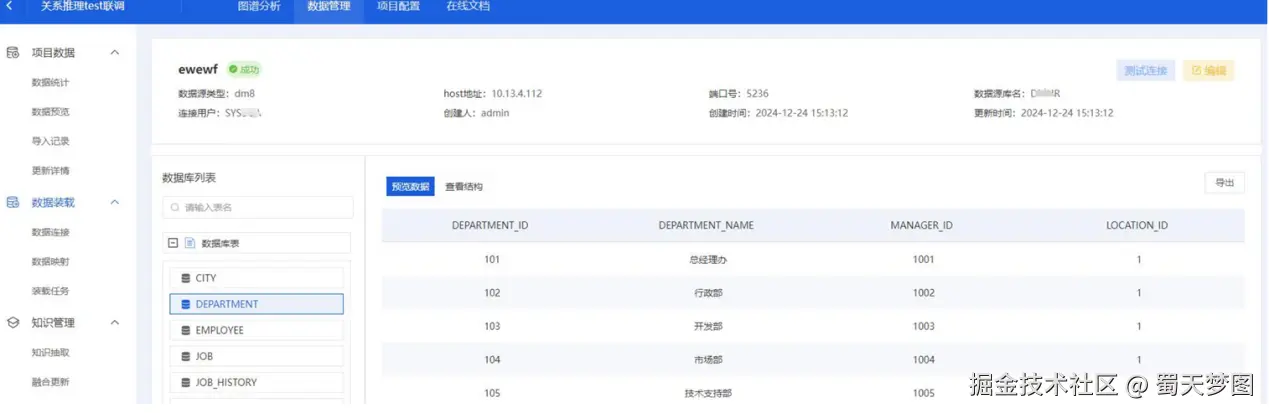The image size is (1269, 413).
Task: Click the MANAGER_ID column header
Action: coord(921,225)
